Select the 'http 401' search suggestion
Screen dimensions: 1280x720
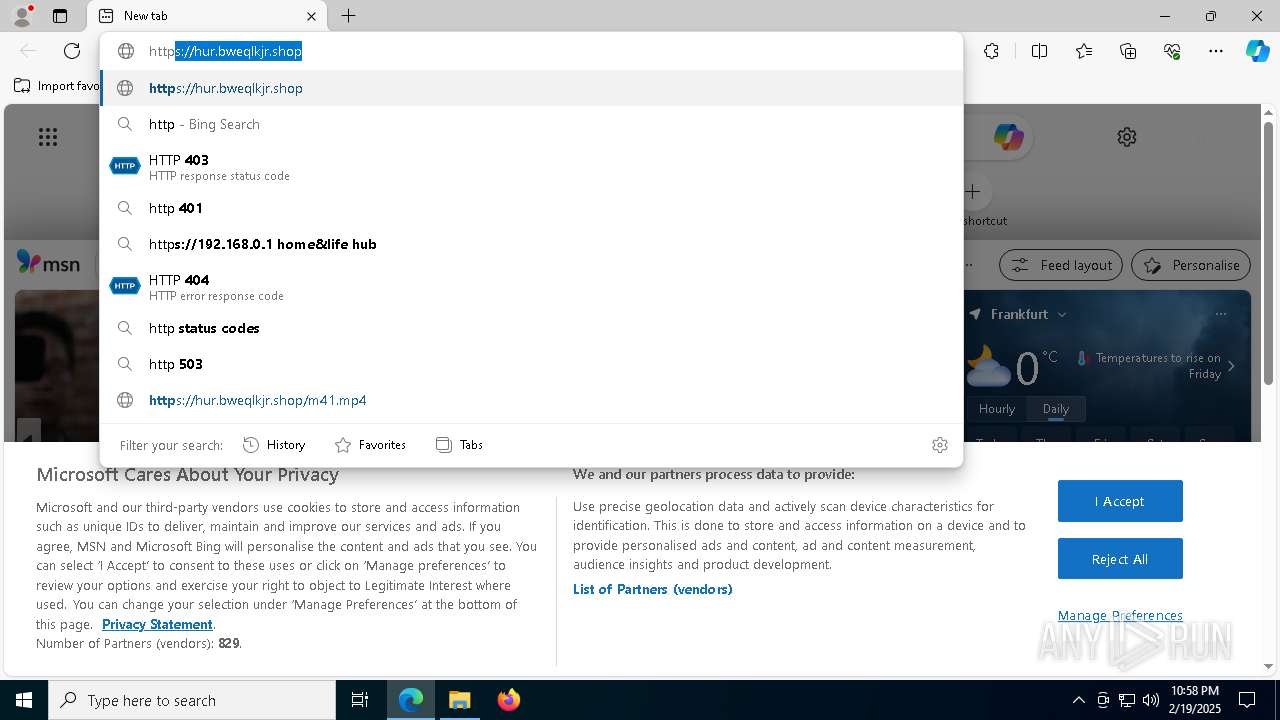[x=531, y=208]
